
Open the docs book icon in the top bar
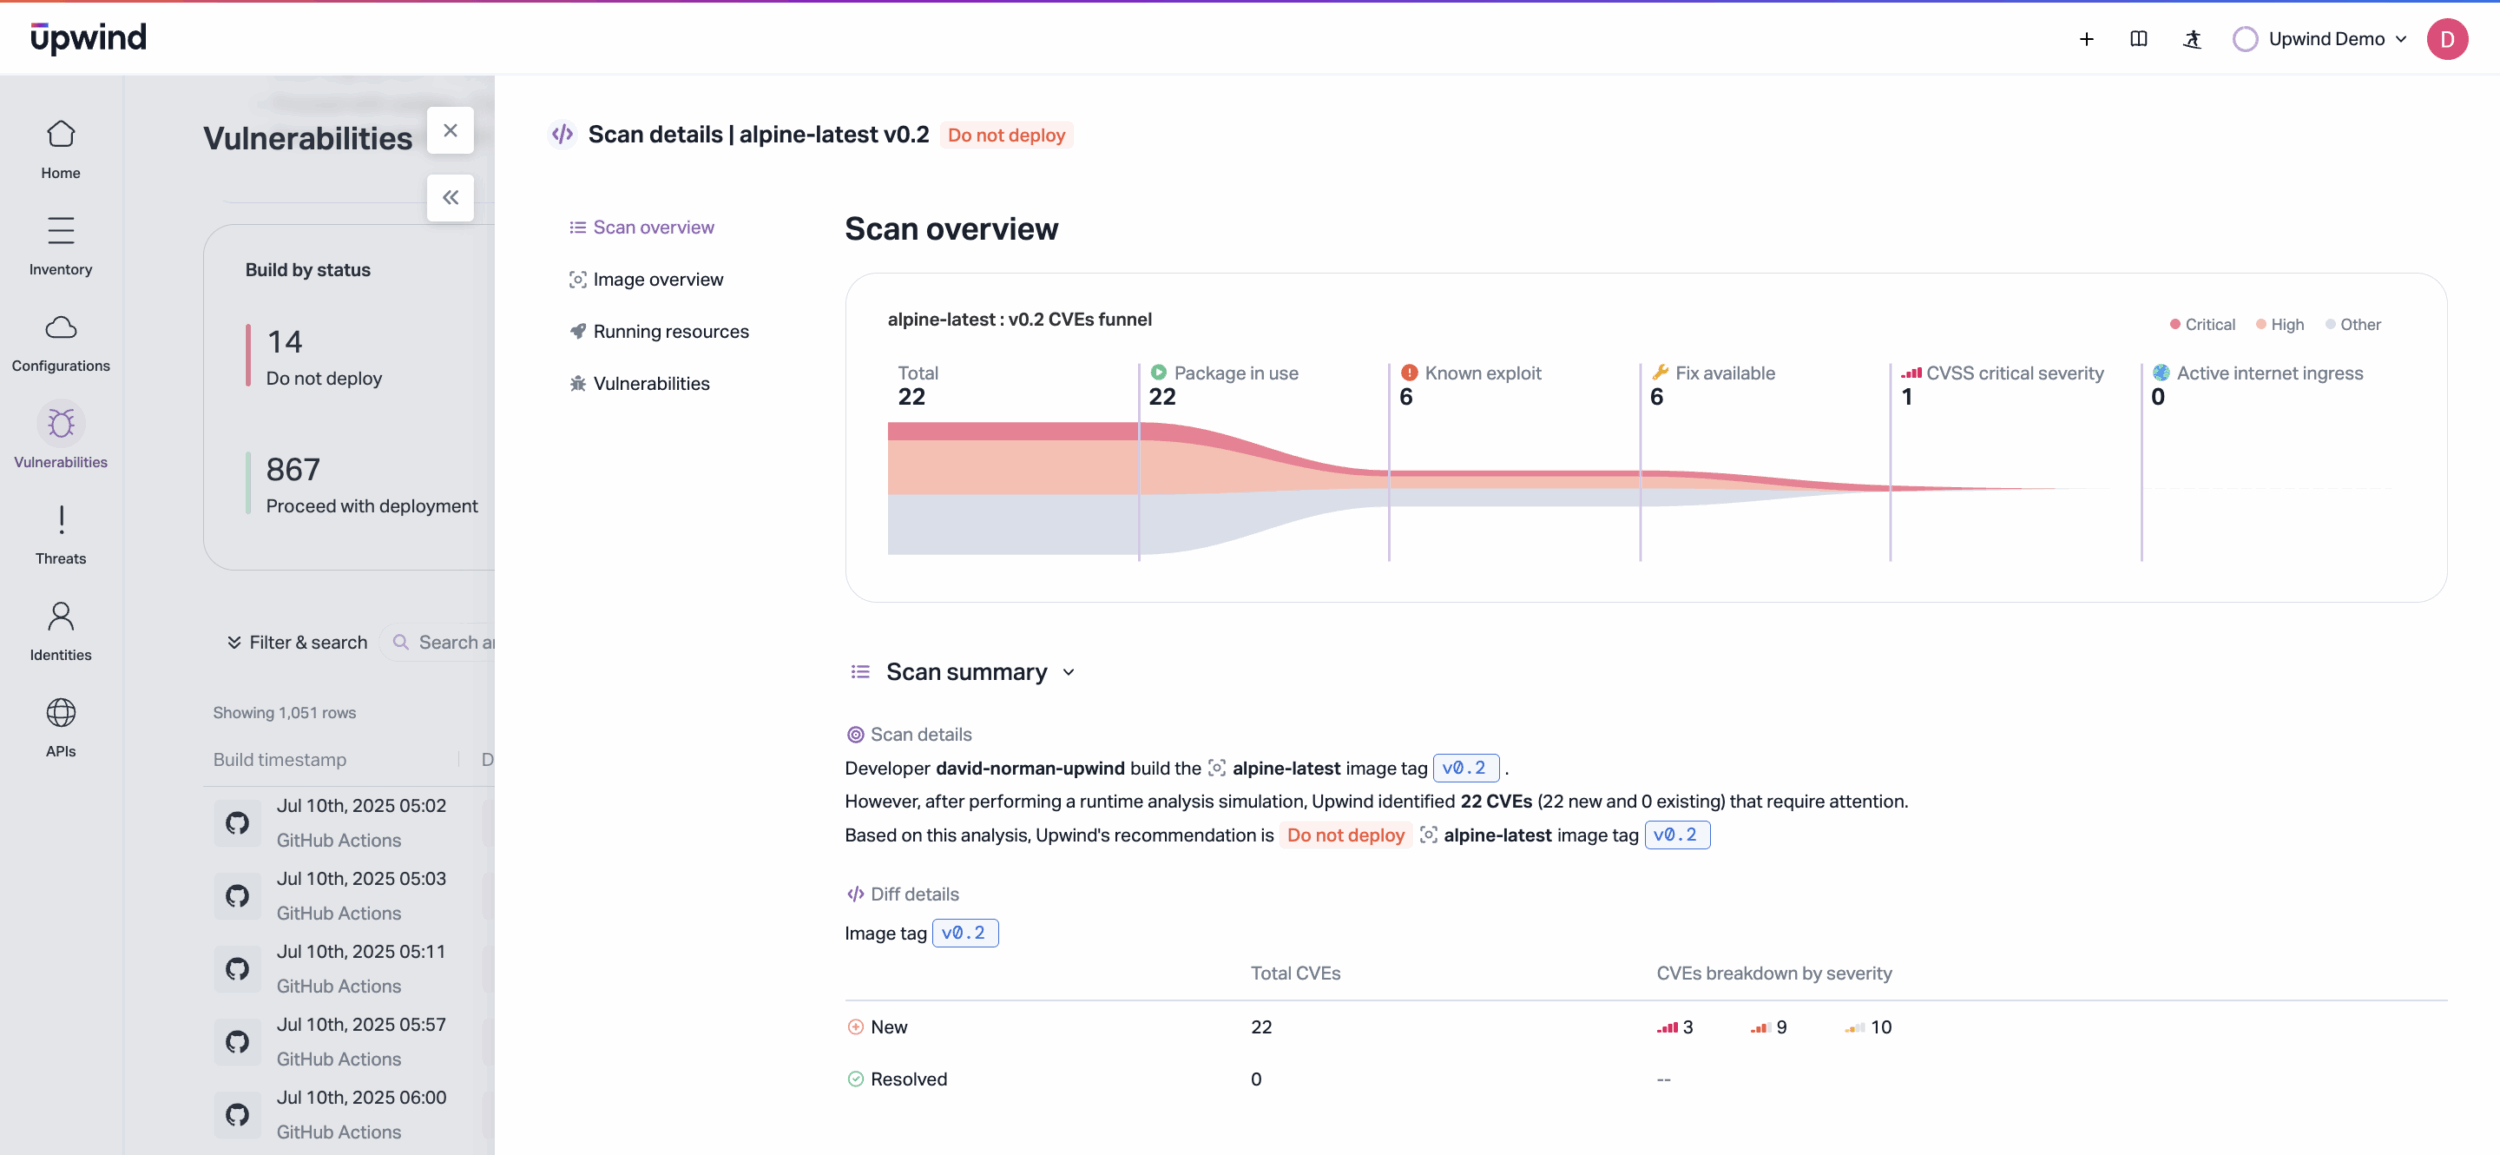pyautogui.click(x=2138, y=39)
